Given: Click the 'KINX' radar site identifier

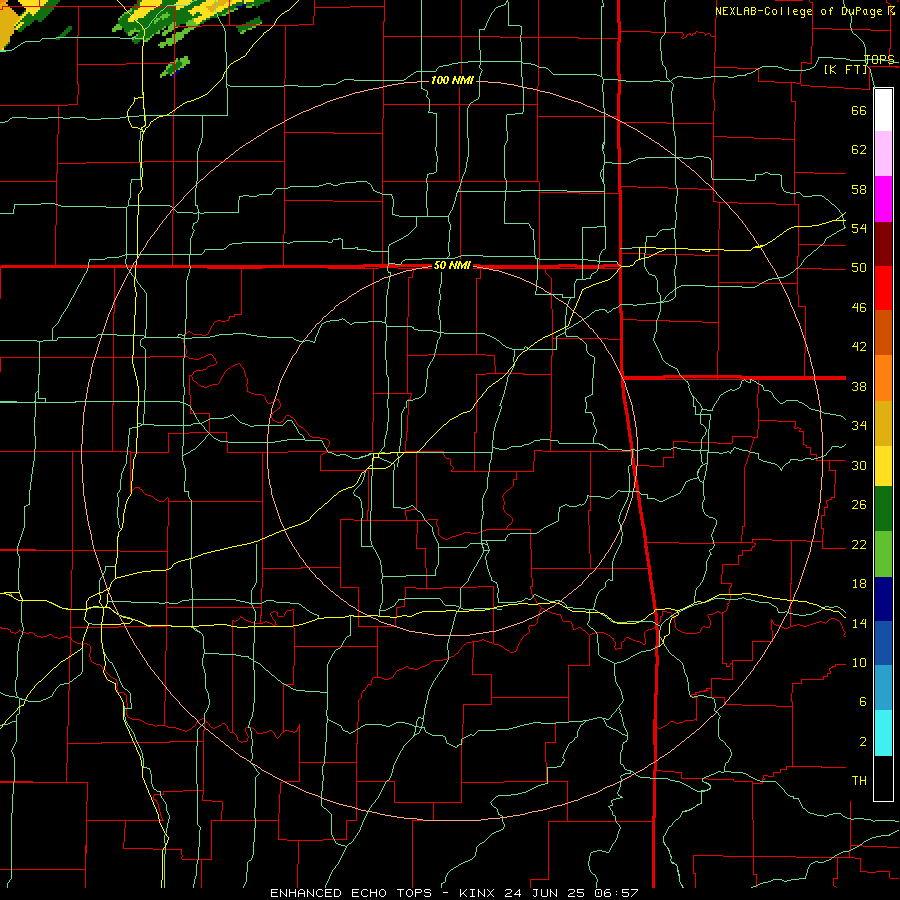Looking at the screenshot, I should tap(478, 893).
